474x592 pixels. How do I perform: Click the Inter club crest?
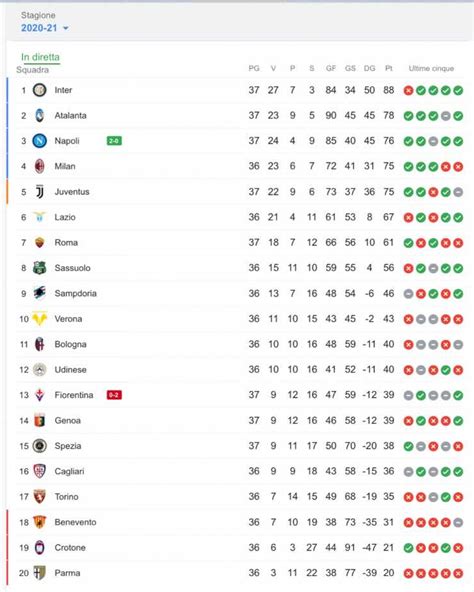pos(40,90)
